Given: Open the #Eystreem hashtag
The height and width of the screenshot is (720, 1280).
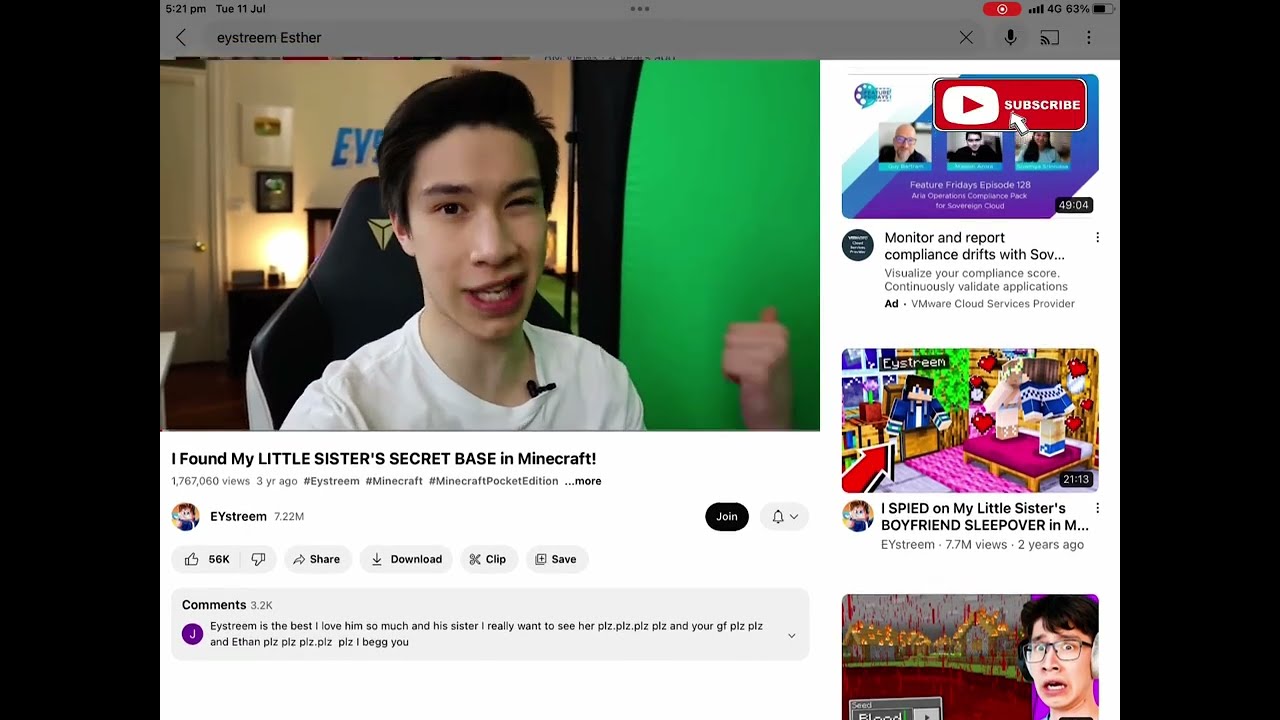Looking at the screenshot, I should [331, 481].
